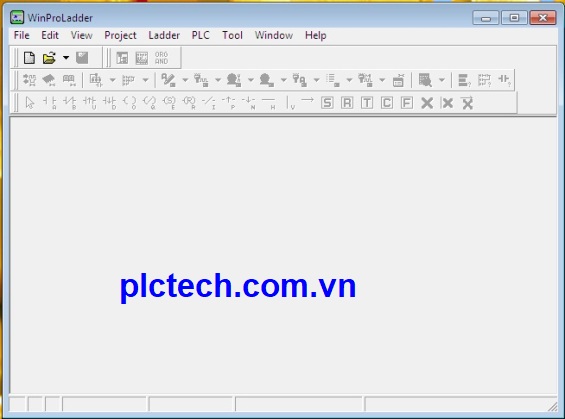Viewport: 565px width, 419px height.
Task: Select the reset coil (R) tool
Action: [x=189, y=103]
